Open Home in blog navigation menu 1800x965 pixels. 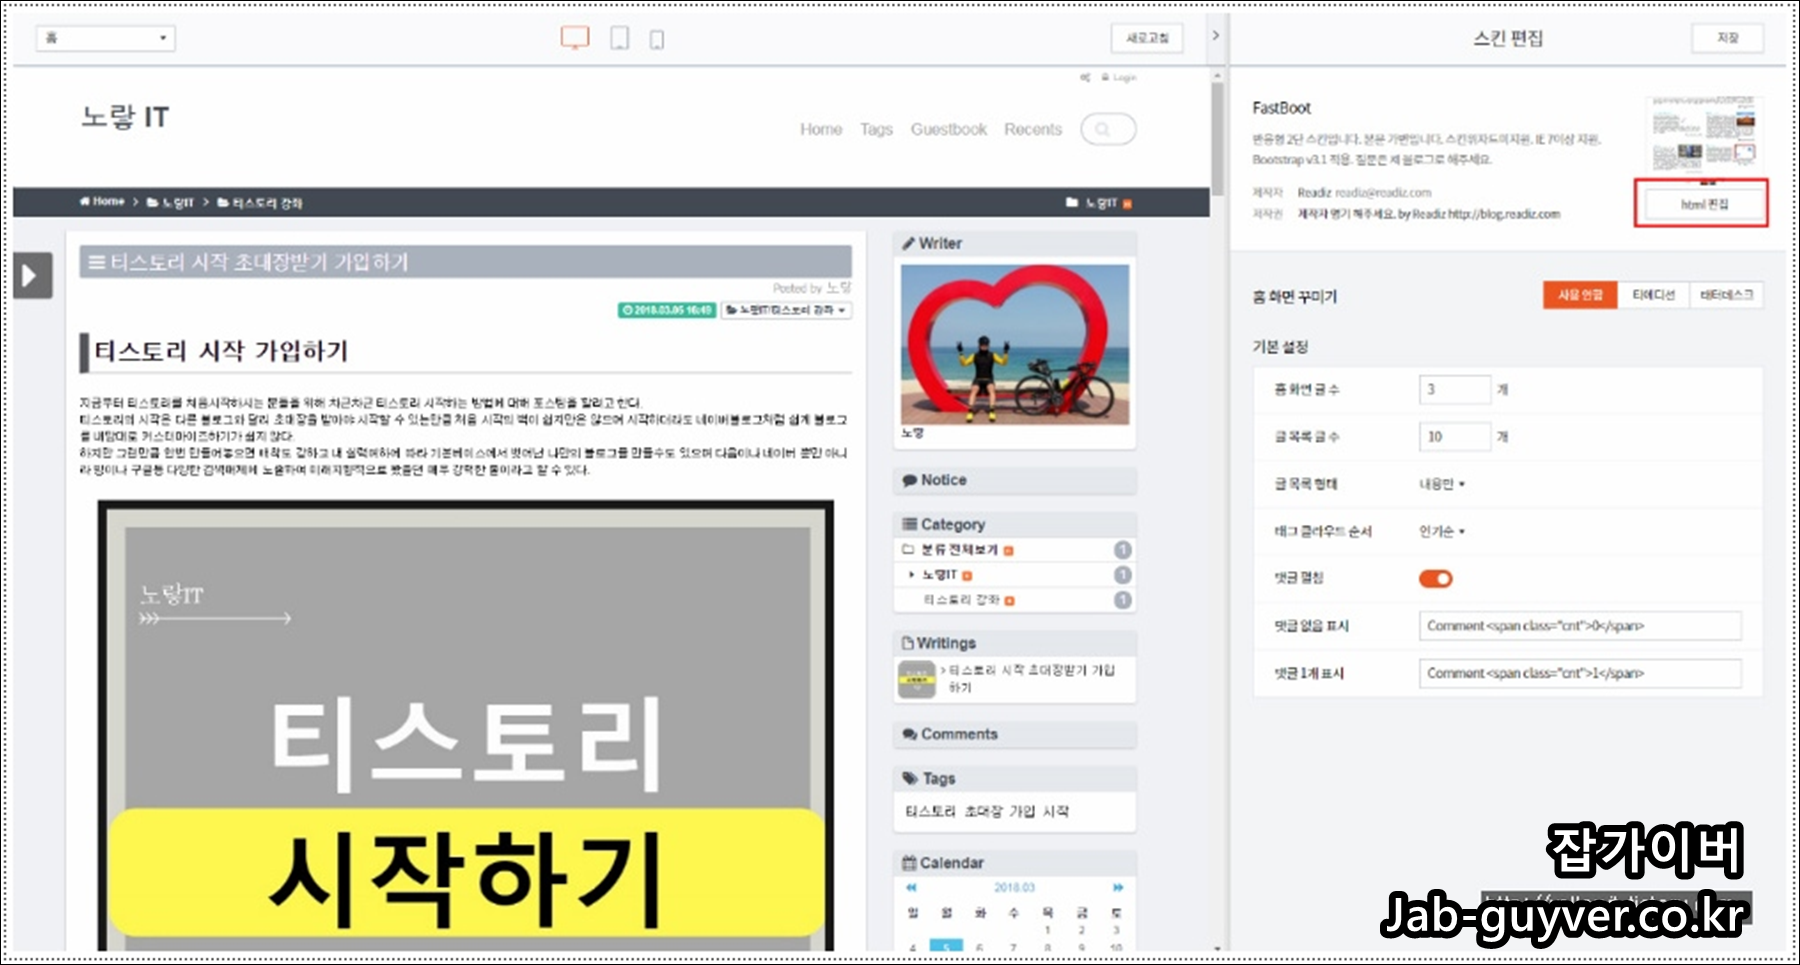tap(821, 129)
